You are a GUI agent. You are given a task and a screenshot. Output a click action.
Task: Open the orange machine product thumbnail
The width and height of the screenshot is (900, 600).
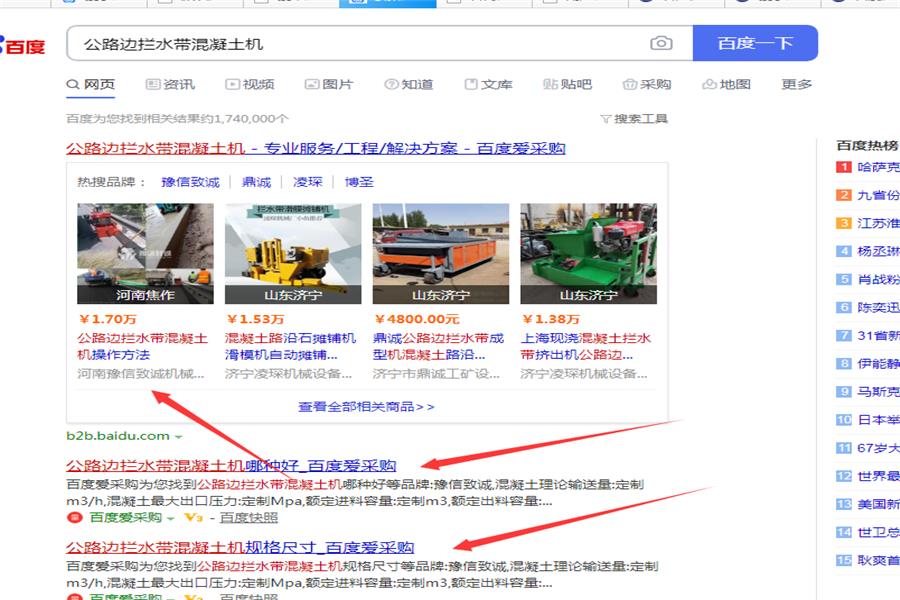[441, 253]
